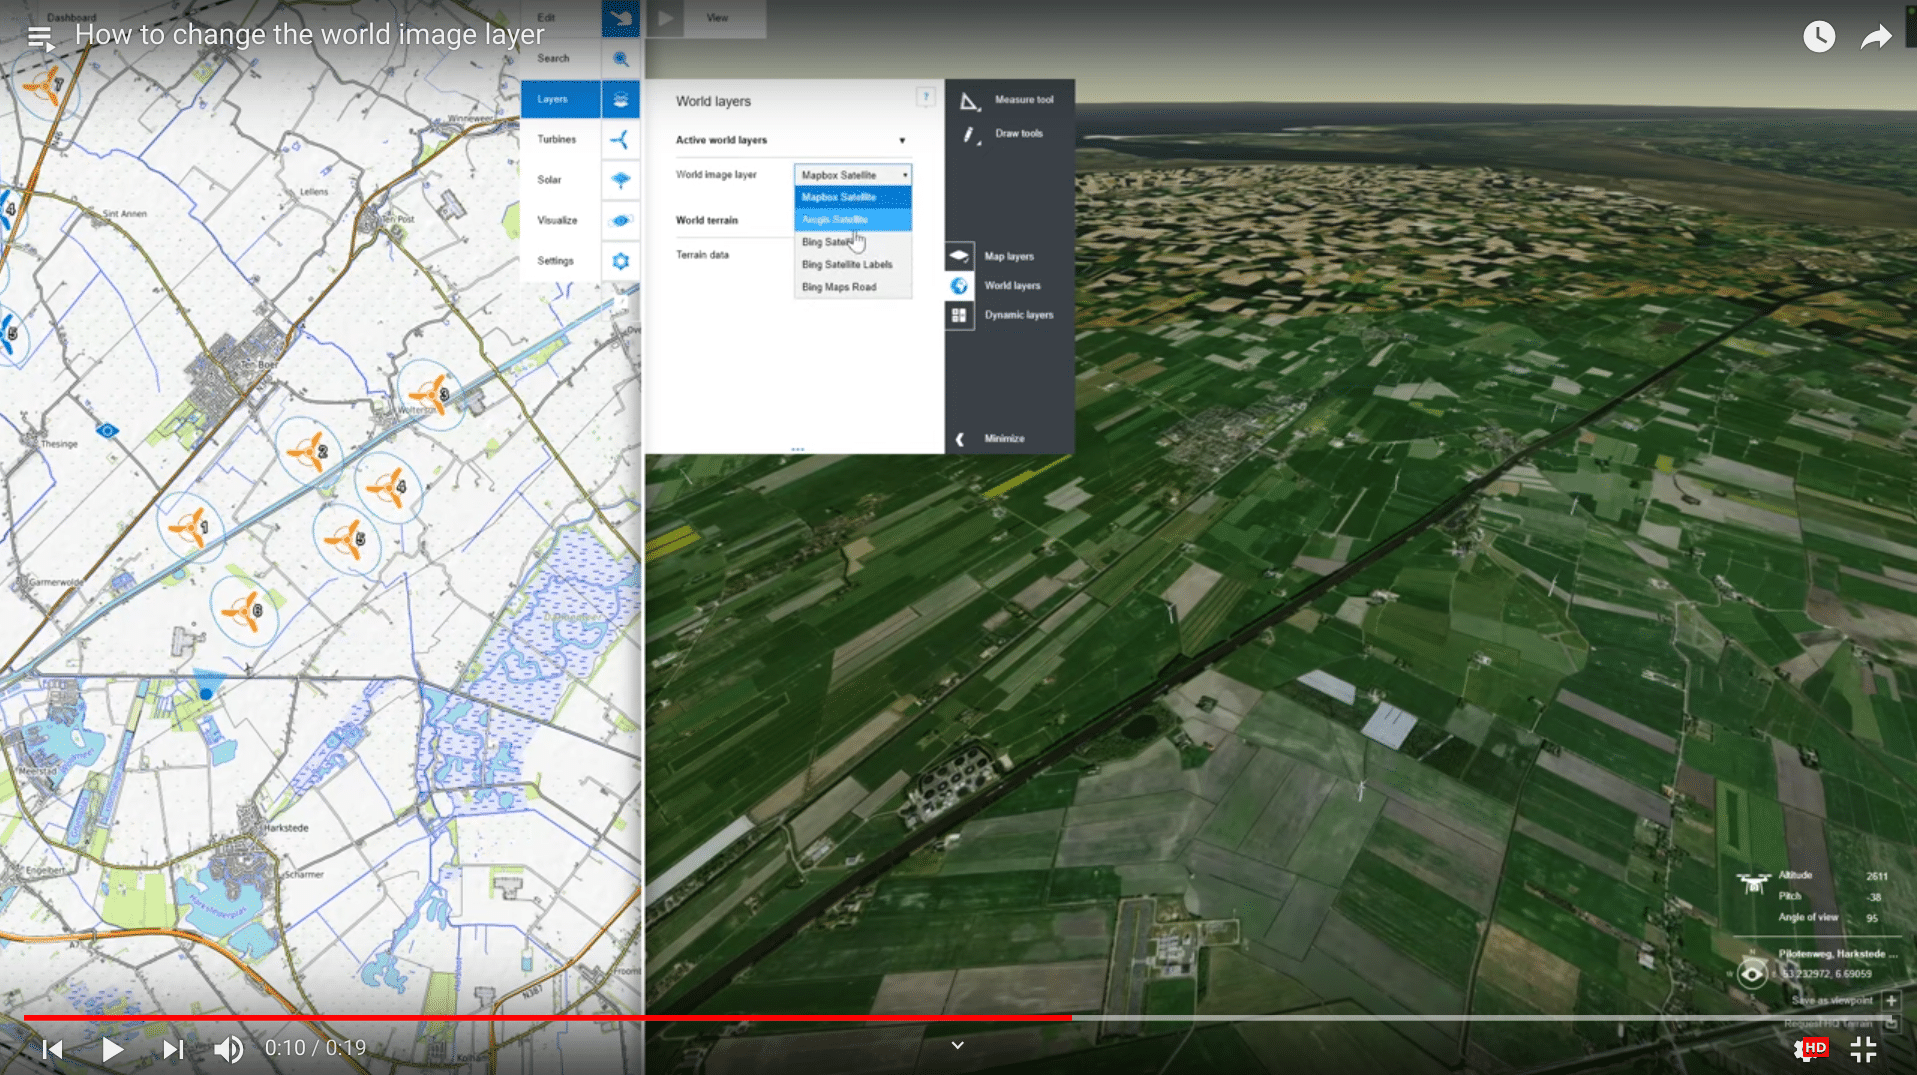Click turbine 5 marker in the wind farm cluster
1917x1075 pixels.
[346, 540]
